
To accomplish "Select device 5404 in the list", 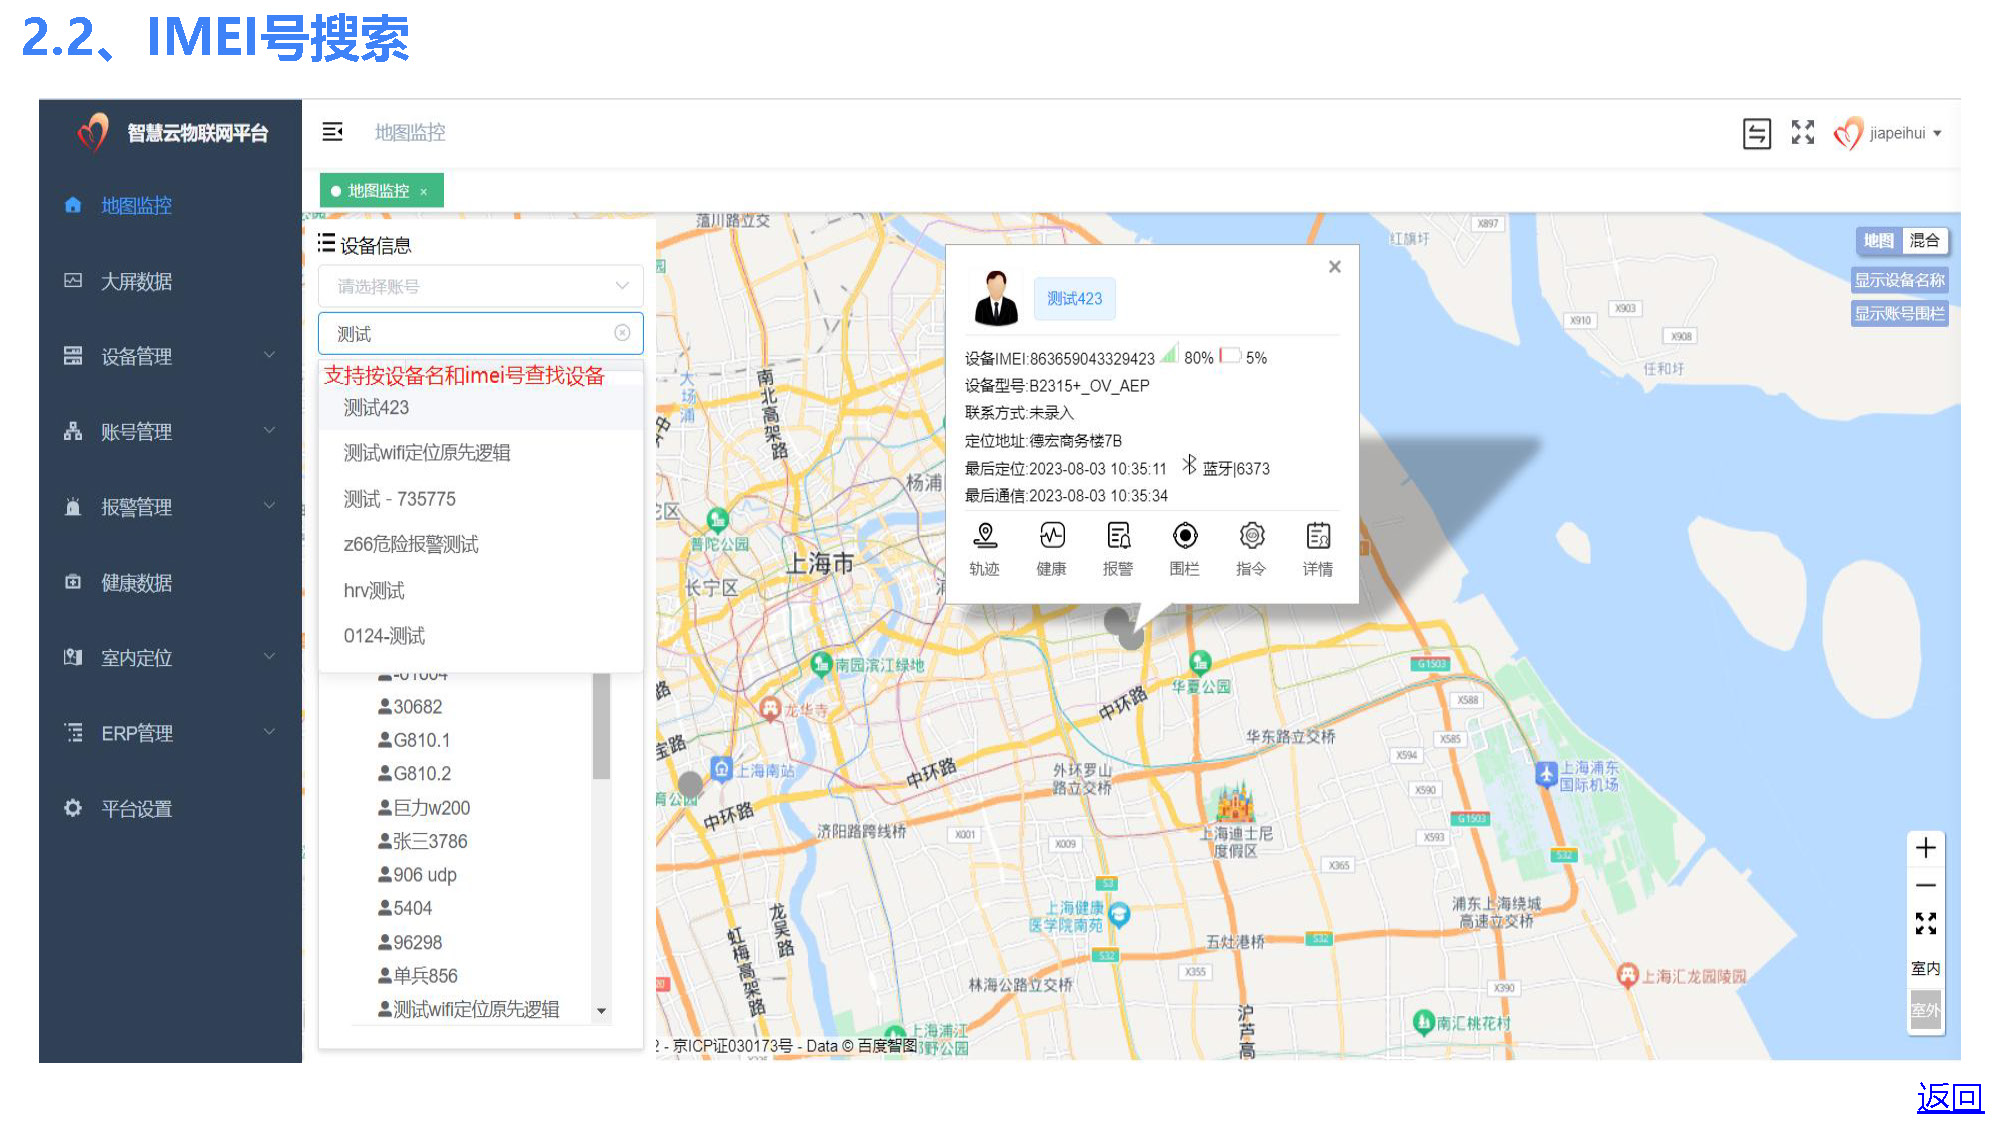I will pos(405,909).
